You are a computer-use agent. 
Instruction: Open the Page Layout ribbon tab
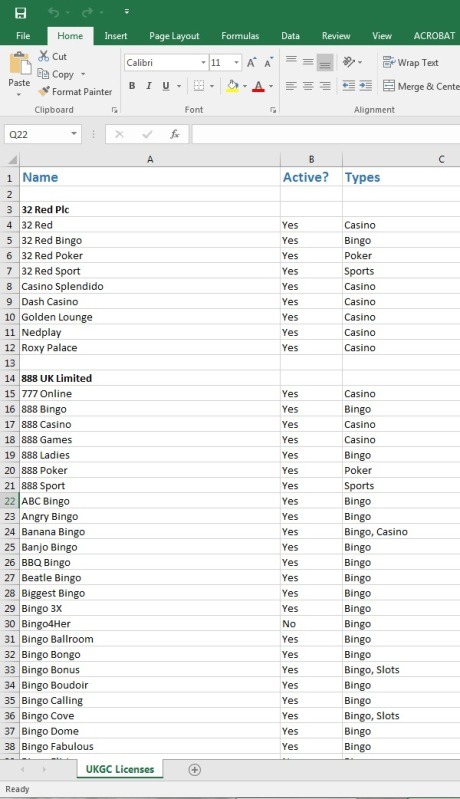coord(174,36)
